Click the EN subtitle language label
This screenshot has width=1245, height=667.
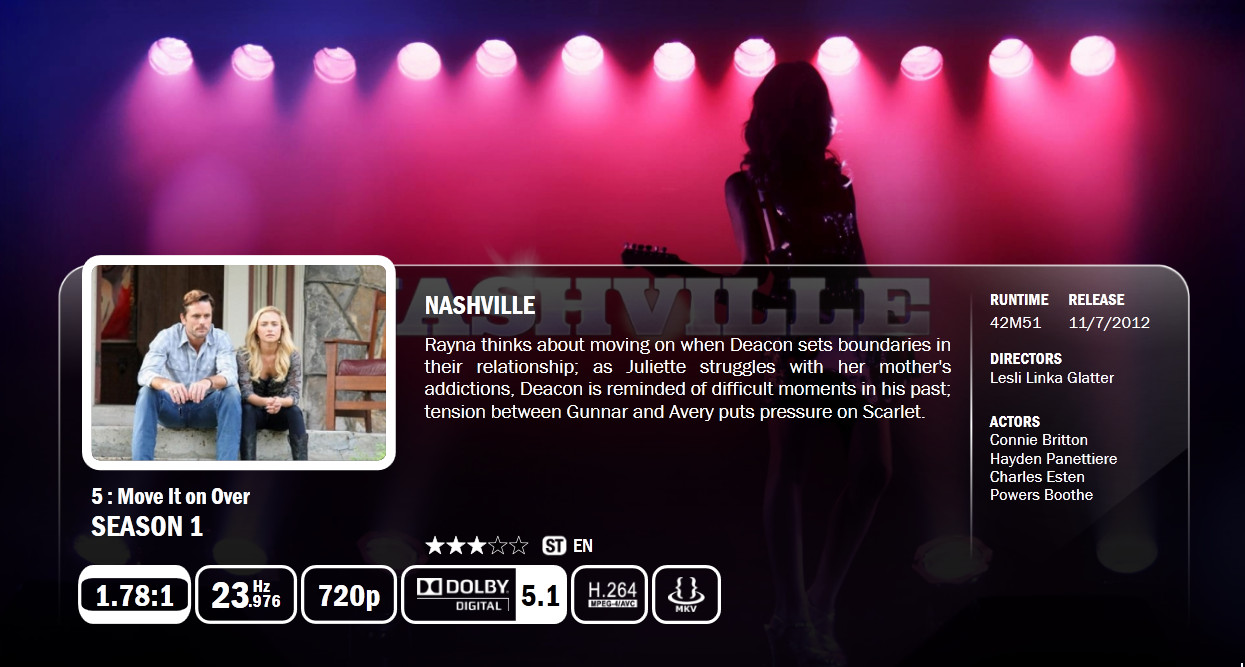(x=583, y=546)
